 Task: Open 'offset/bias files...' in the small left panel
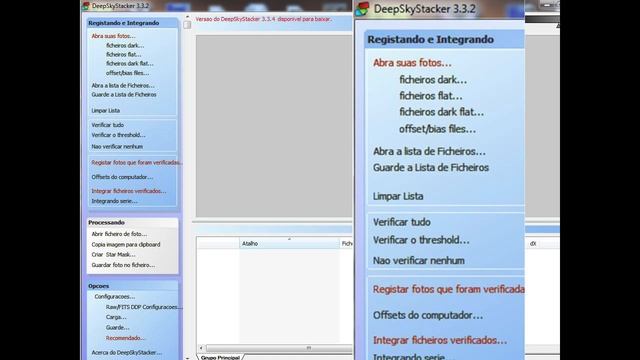click(127, 73)
